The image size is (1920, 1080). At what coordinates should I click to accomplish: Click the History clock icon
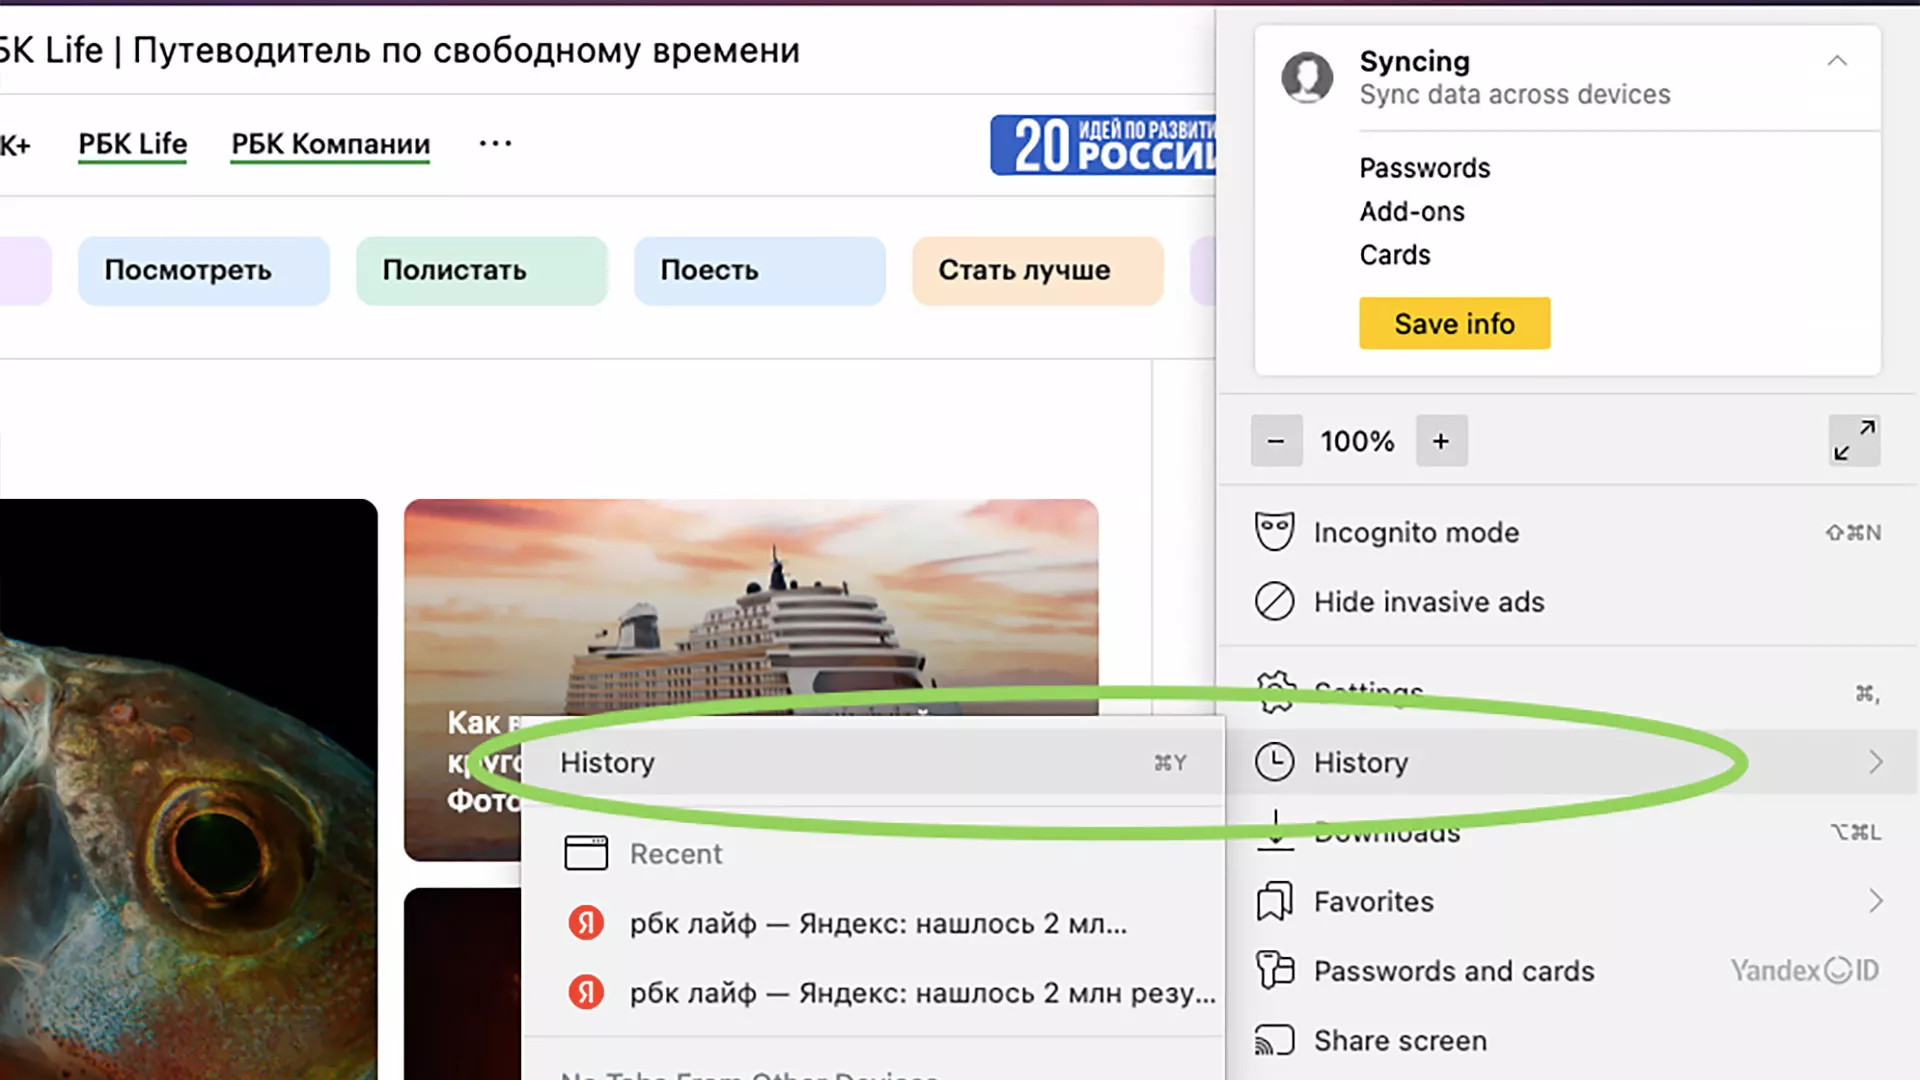click(x=1274, y=762)
